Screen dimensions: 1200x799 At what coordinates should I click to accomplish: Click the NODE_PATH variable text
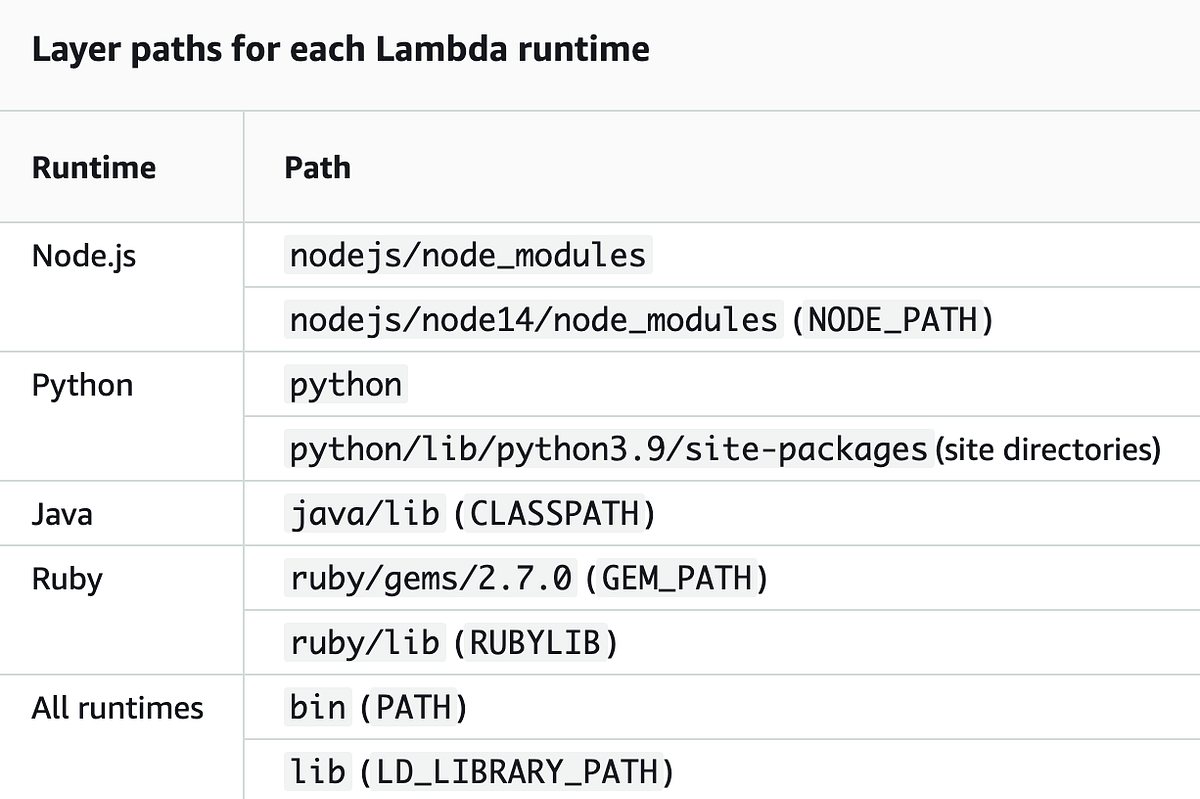coord(893,319)
